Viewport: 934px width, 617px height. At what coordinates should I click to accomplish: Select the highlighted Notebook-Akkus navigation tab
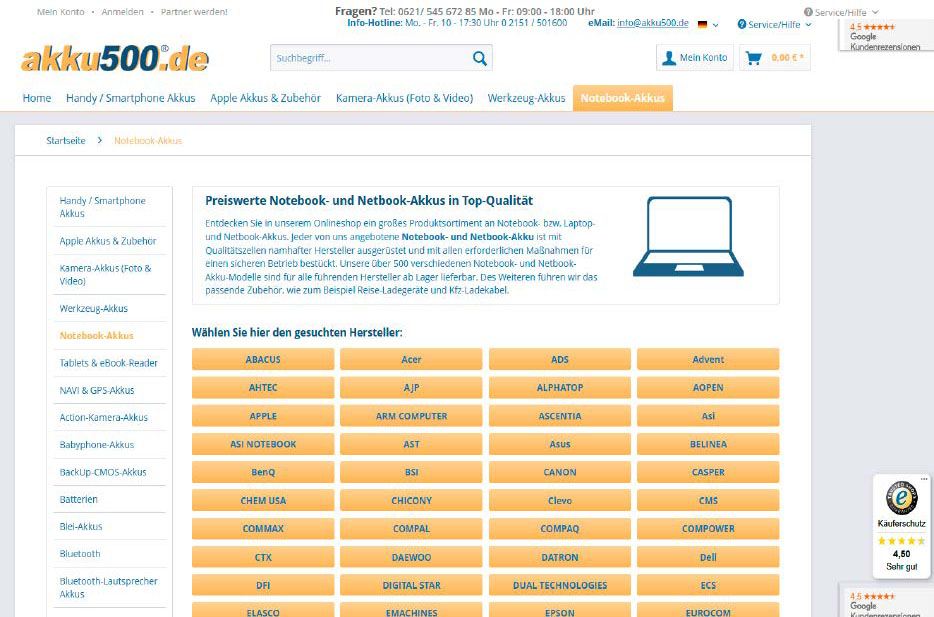(x=622, y=98)
